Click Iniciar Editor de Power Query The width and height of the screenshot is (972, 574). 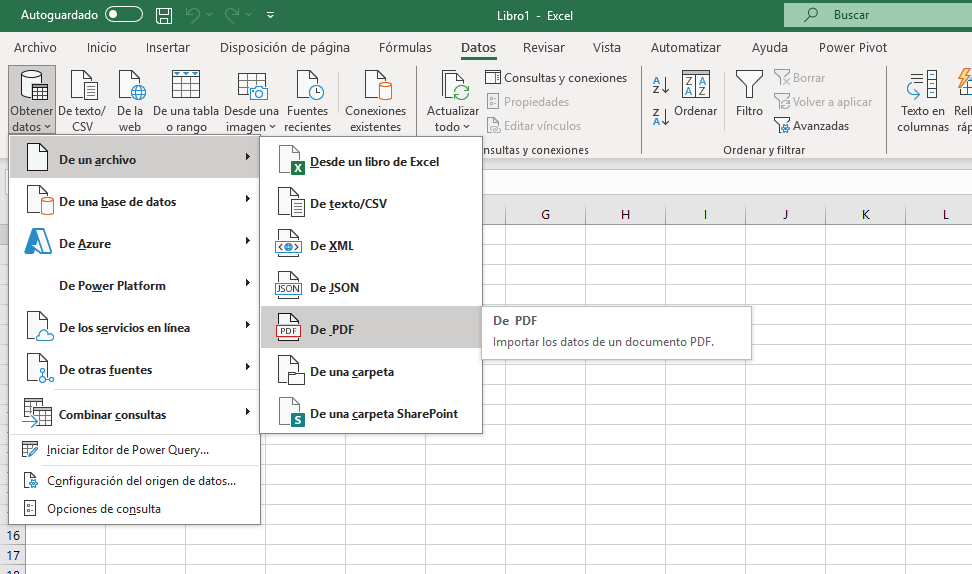point(127,450)
